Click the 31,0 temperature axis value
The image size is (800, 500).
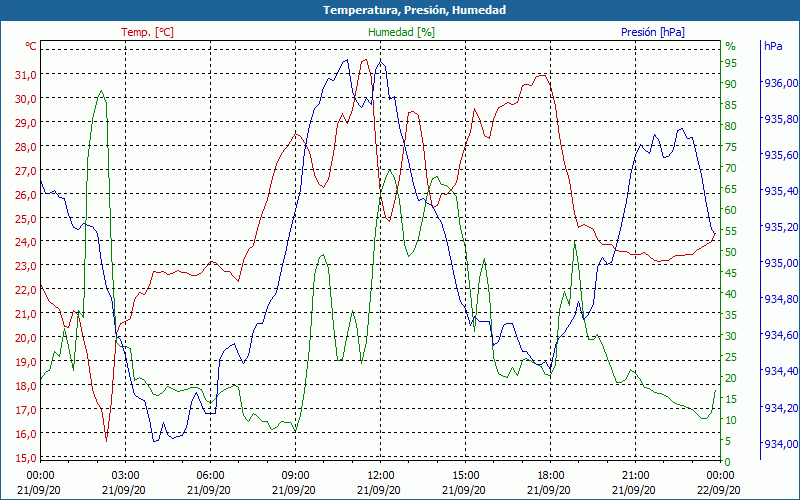tap(26, 75)
